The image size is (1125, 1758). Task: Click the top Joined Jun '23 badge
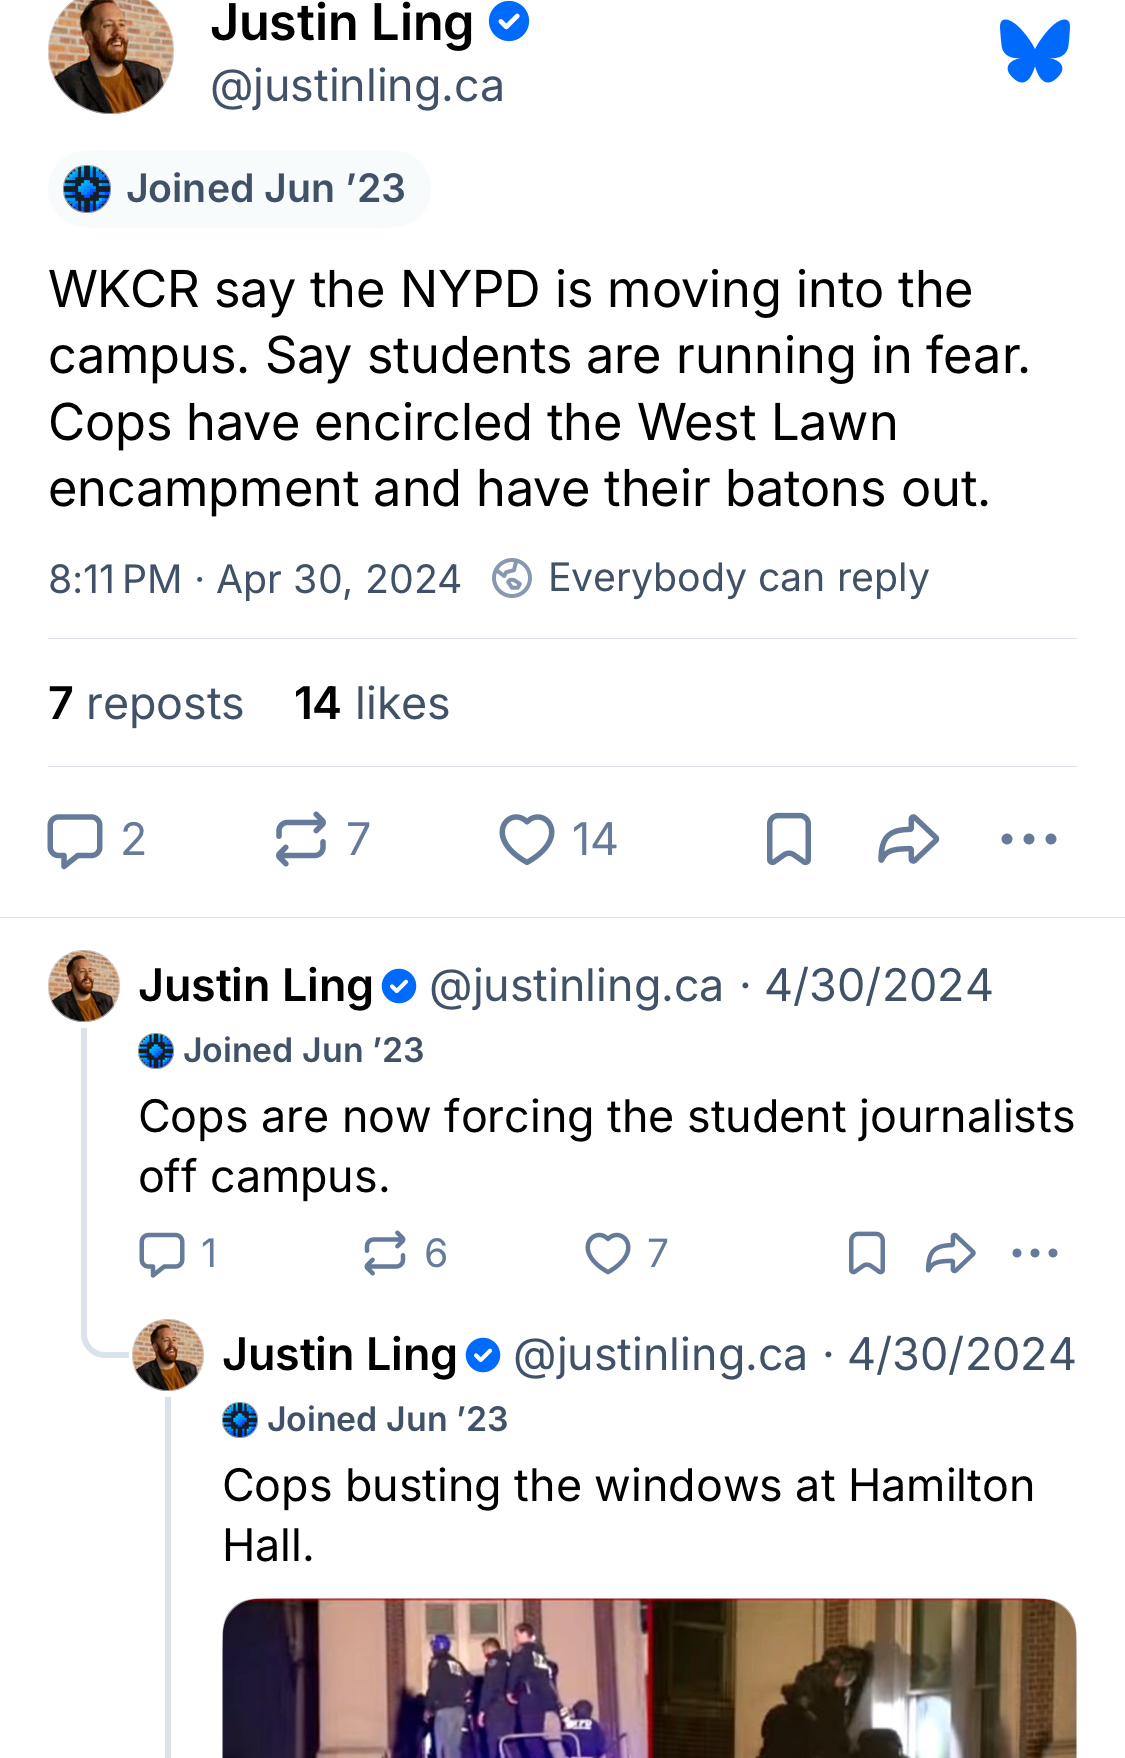coord(238,189)
